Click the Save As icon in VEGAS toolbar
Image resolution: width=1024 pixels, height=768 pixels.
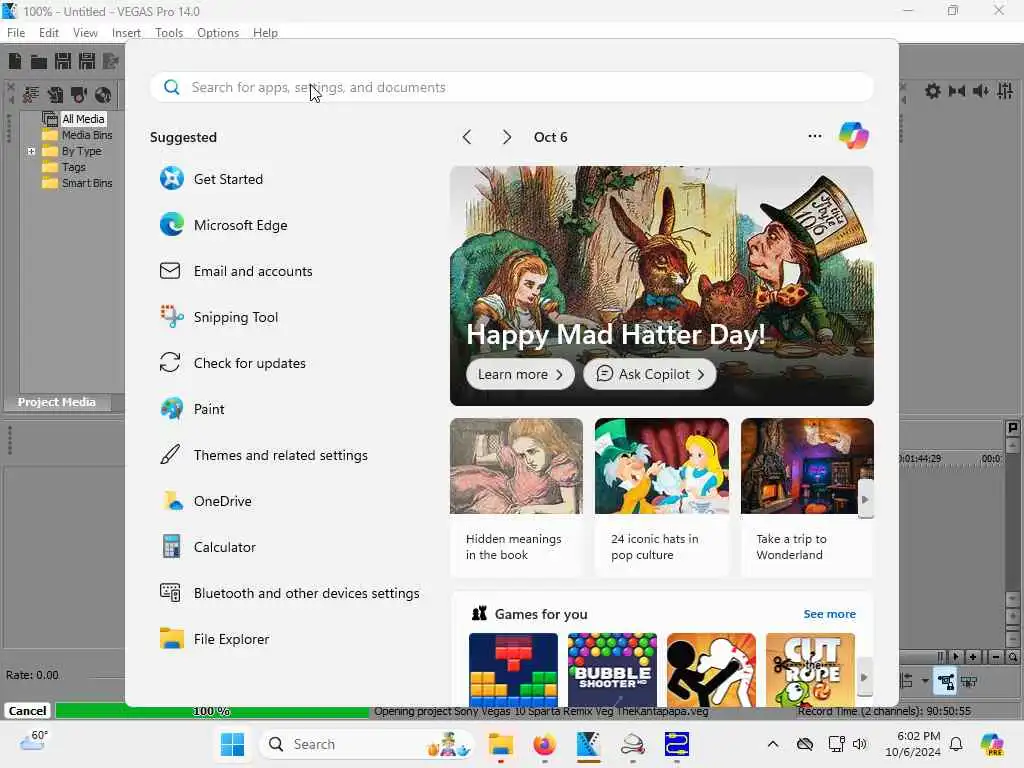click(87, 61)
